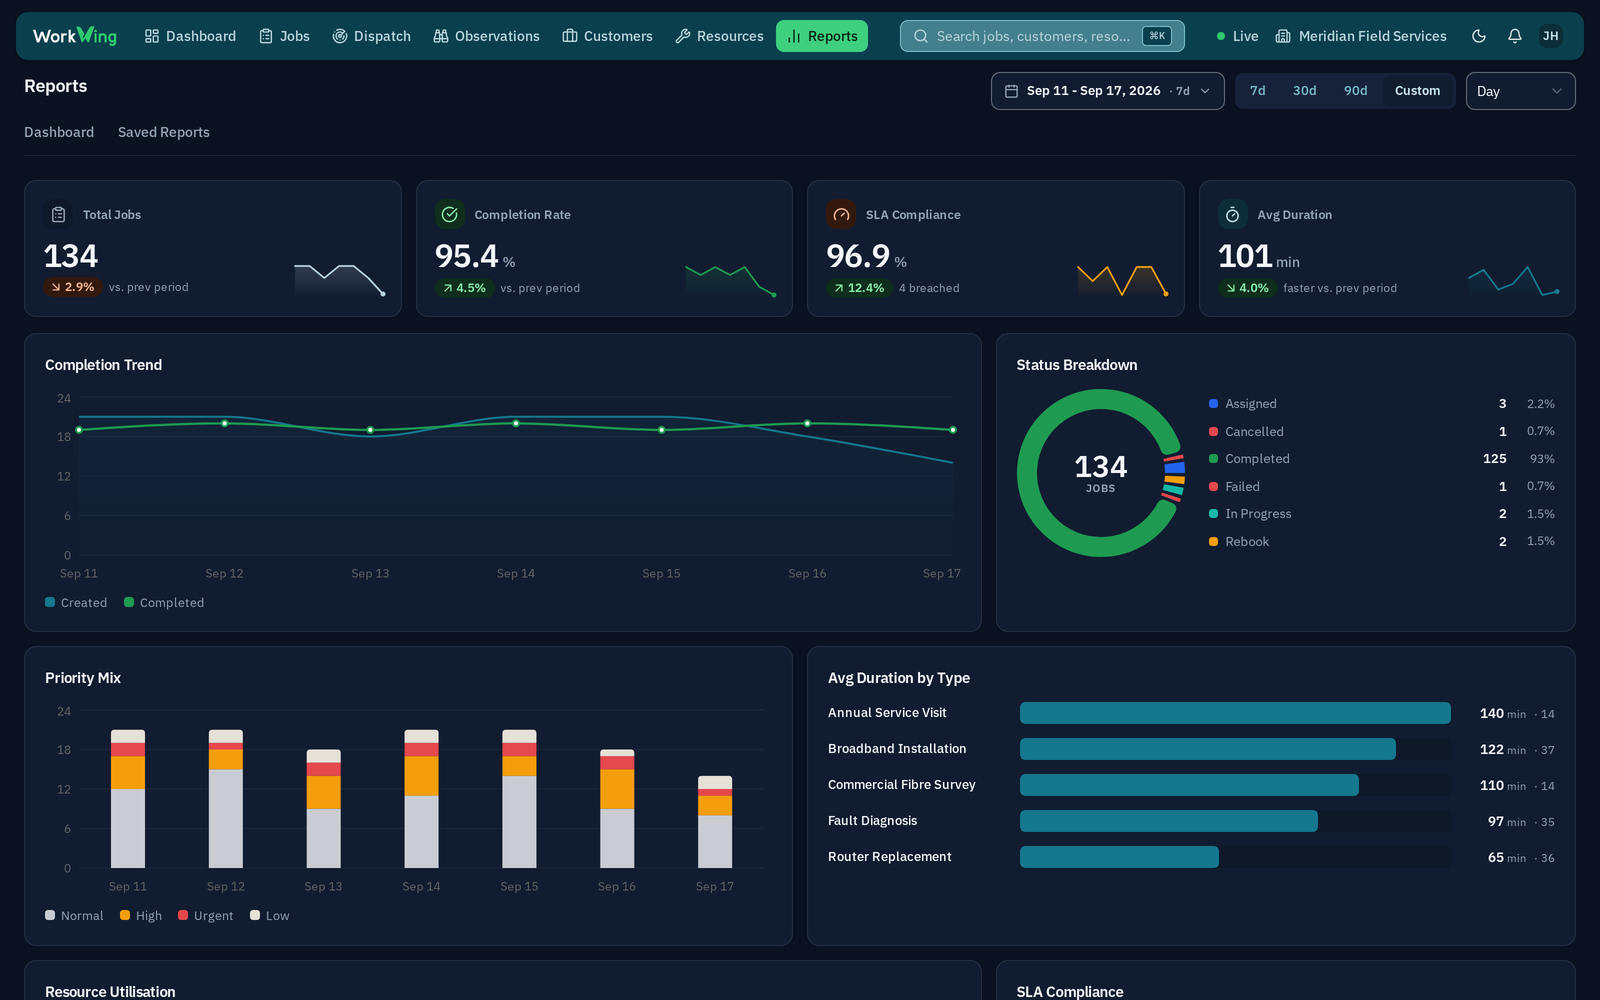Click the ⌘K shortcut badge
This screenshot has width=1600, height=1000.
tap(1157, 36)
